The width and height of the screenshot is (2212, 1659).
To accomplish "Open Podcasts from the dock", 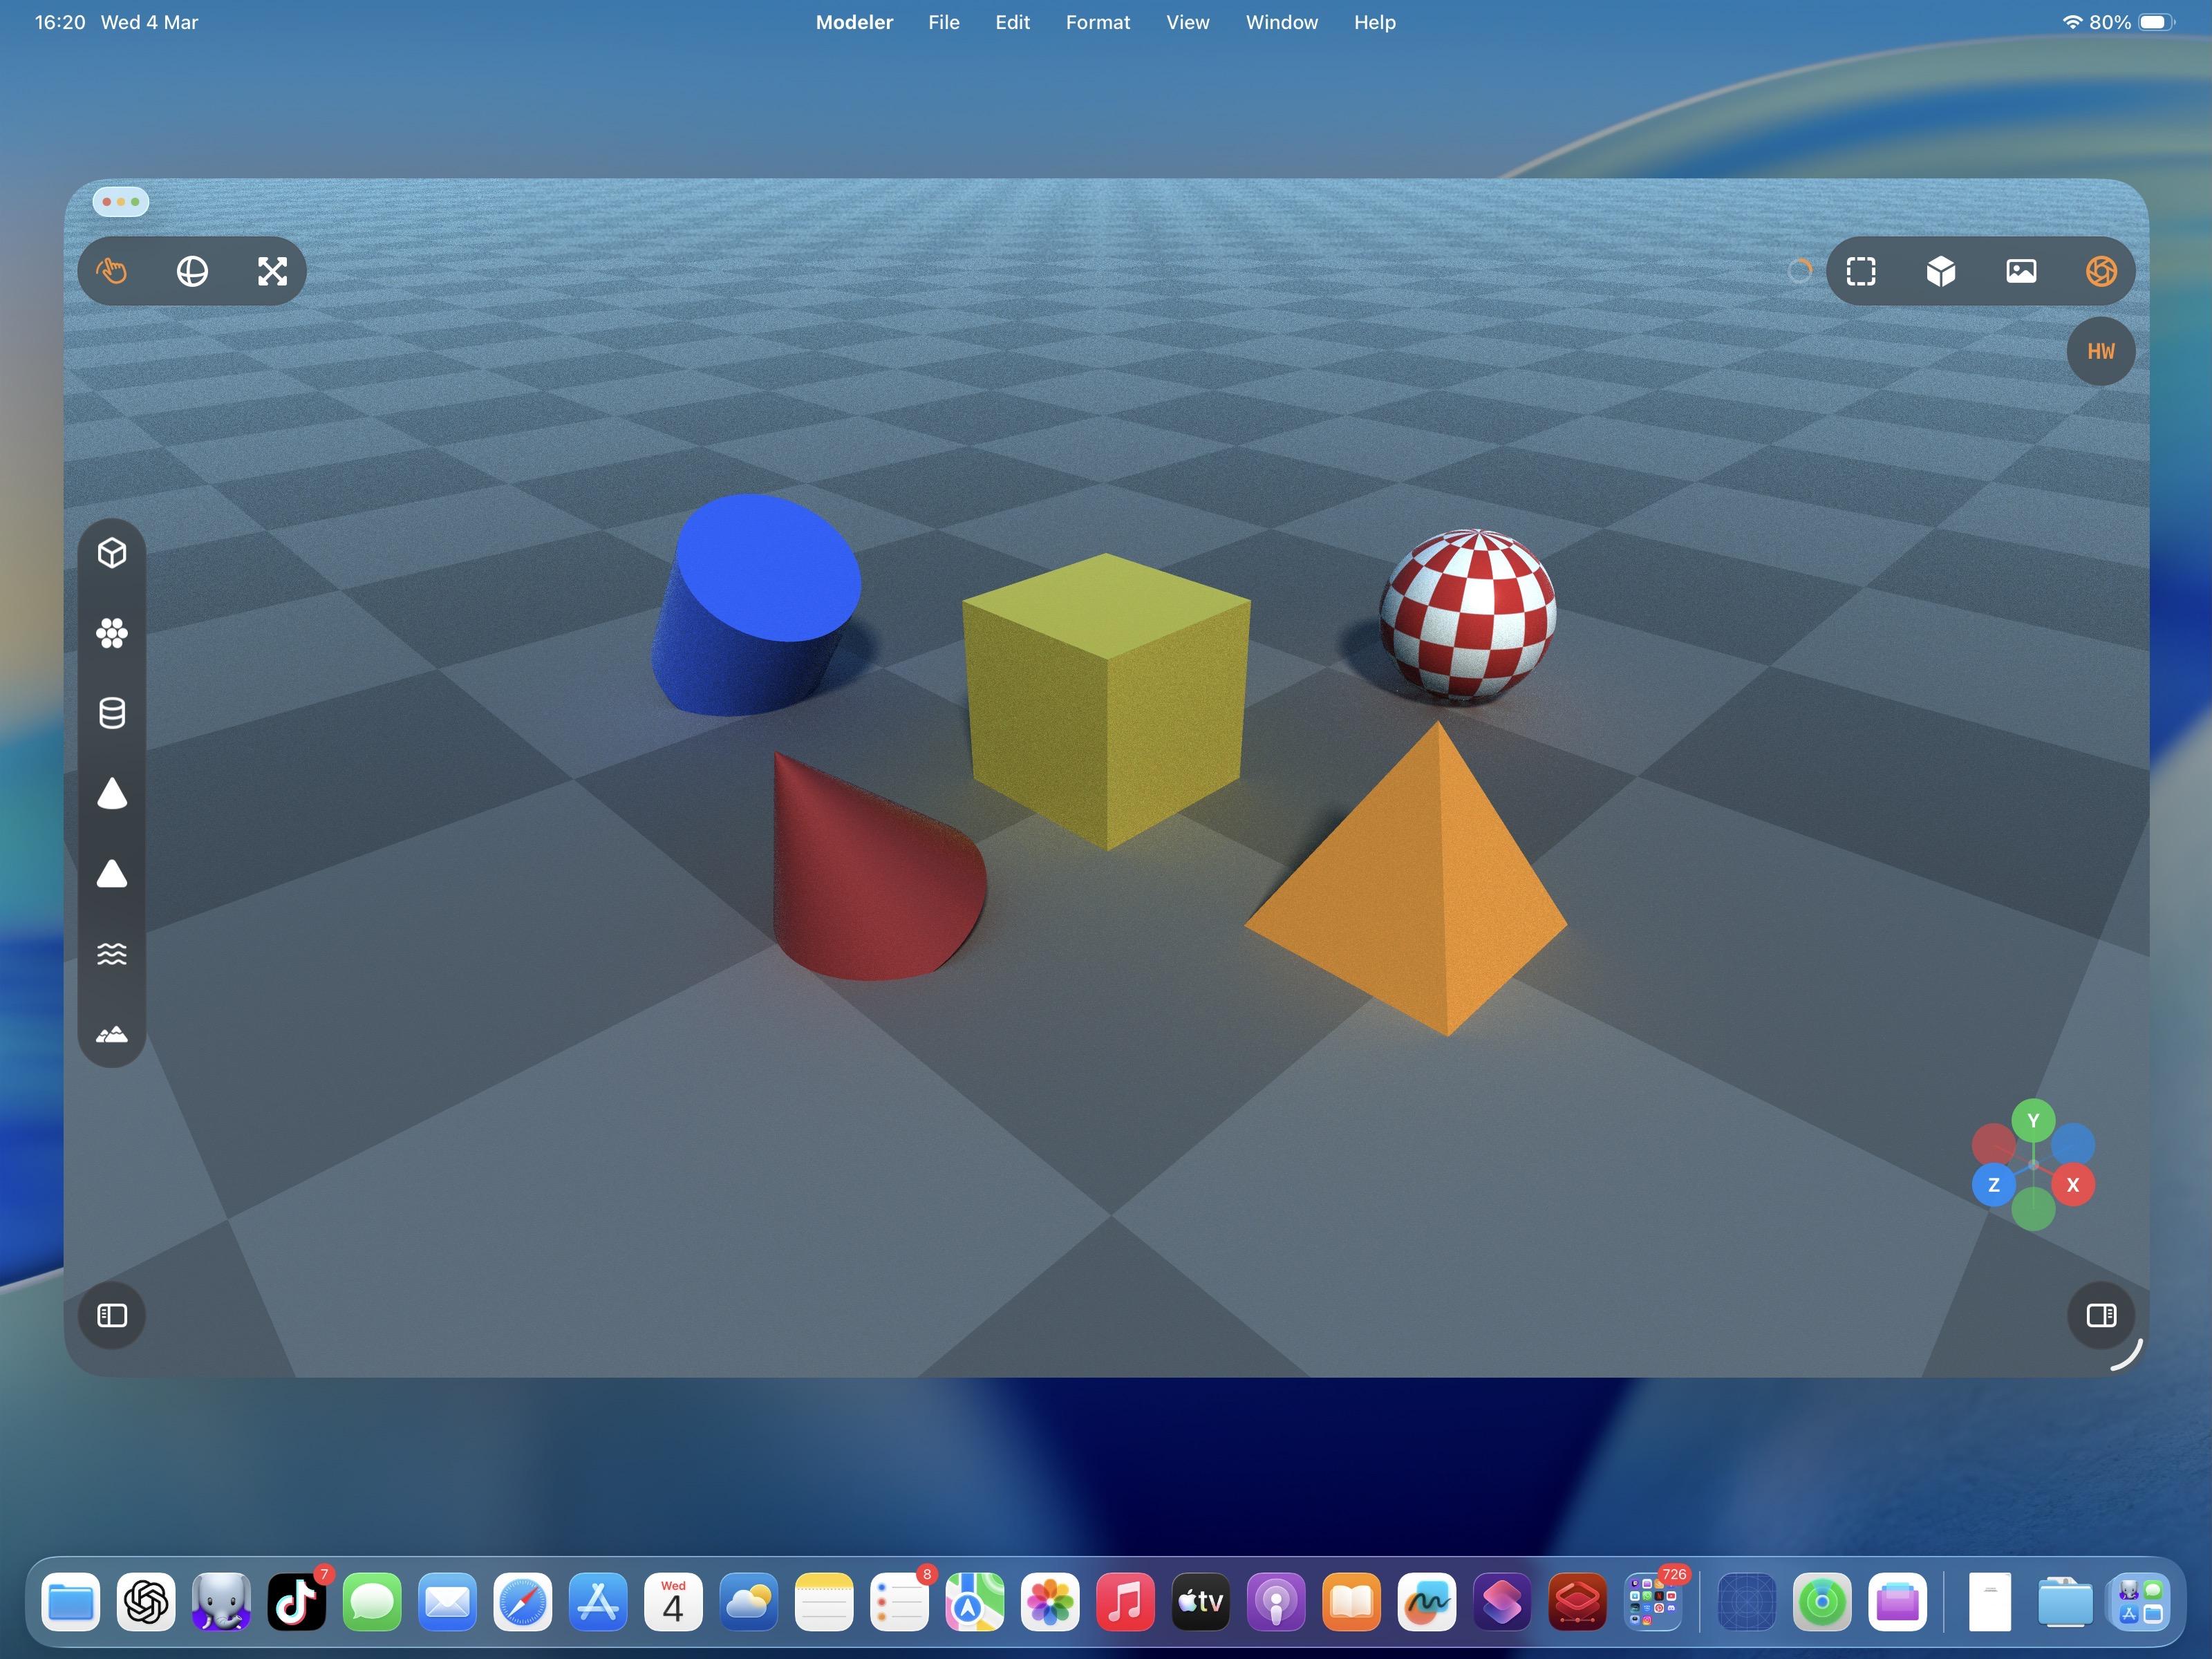I will tap(1276, 1603).
